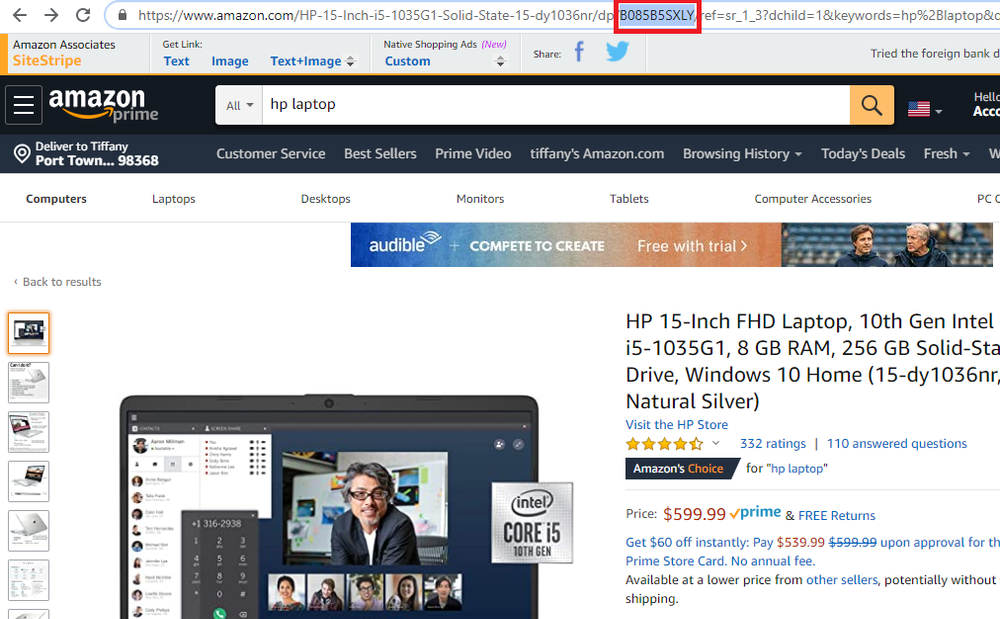Select the third product thumbnail
This screenshot has height=619, width=1000.
pos(29,432)
